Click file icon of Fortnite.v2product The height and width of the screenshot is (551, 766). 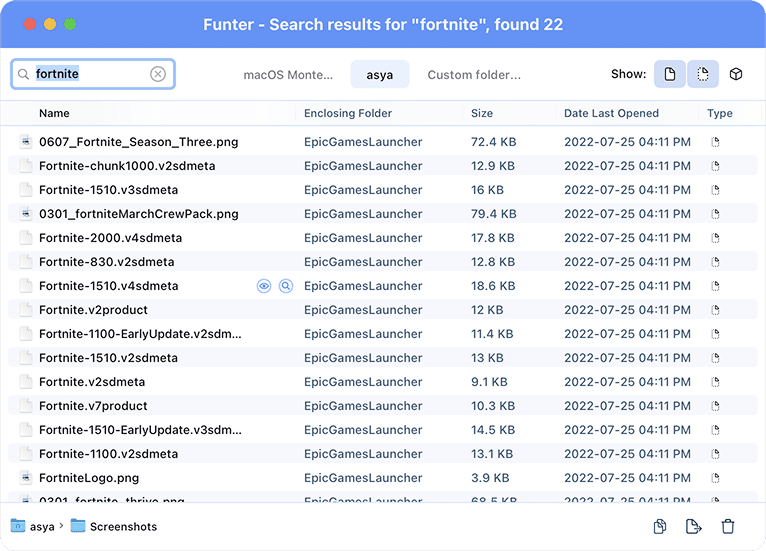pyautogui.click(x=26, y=310)
